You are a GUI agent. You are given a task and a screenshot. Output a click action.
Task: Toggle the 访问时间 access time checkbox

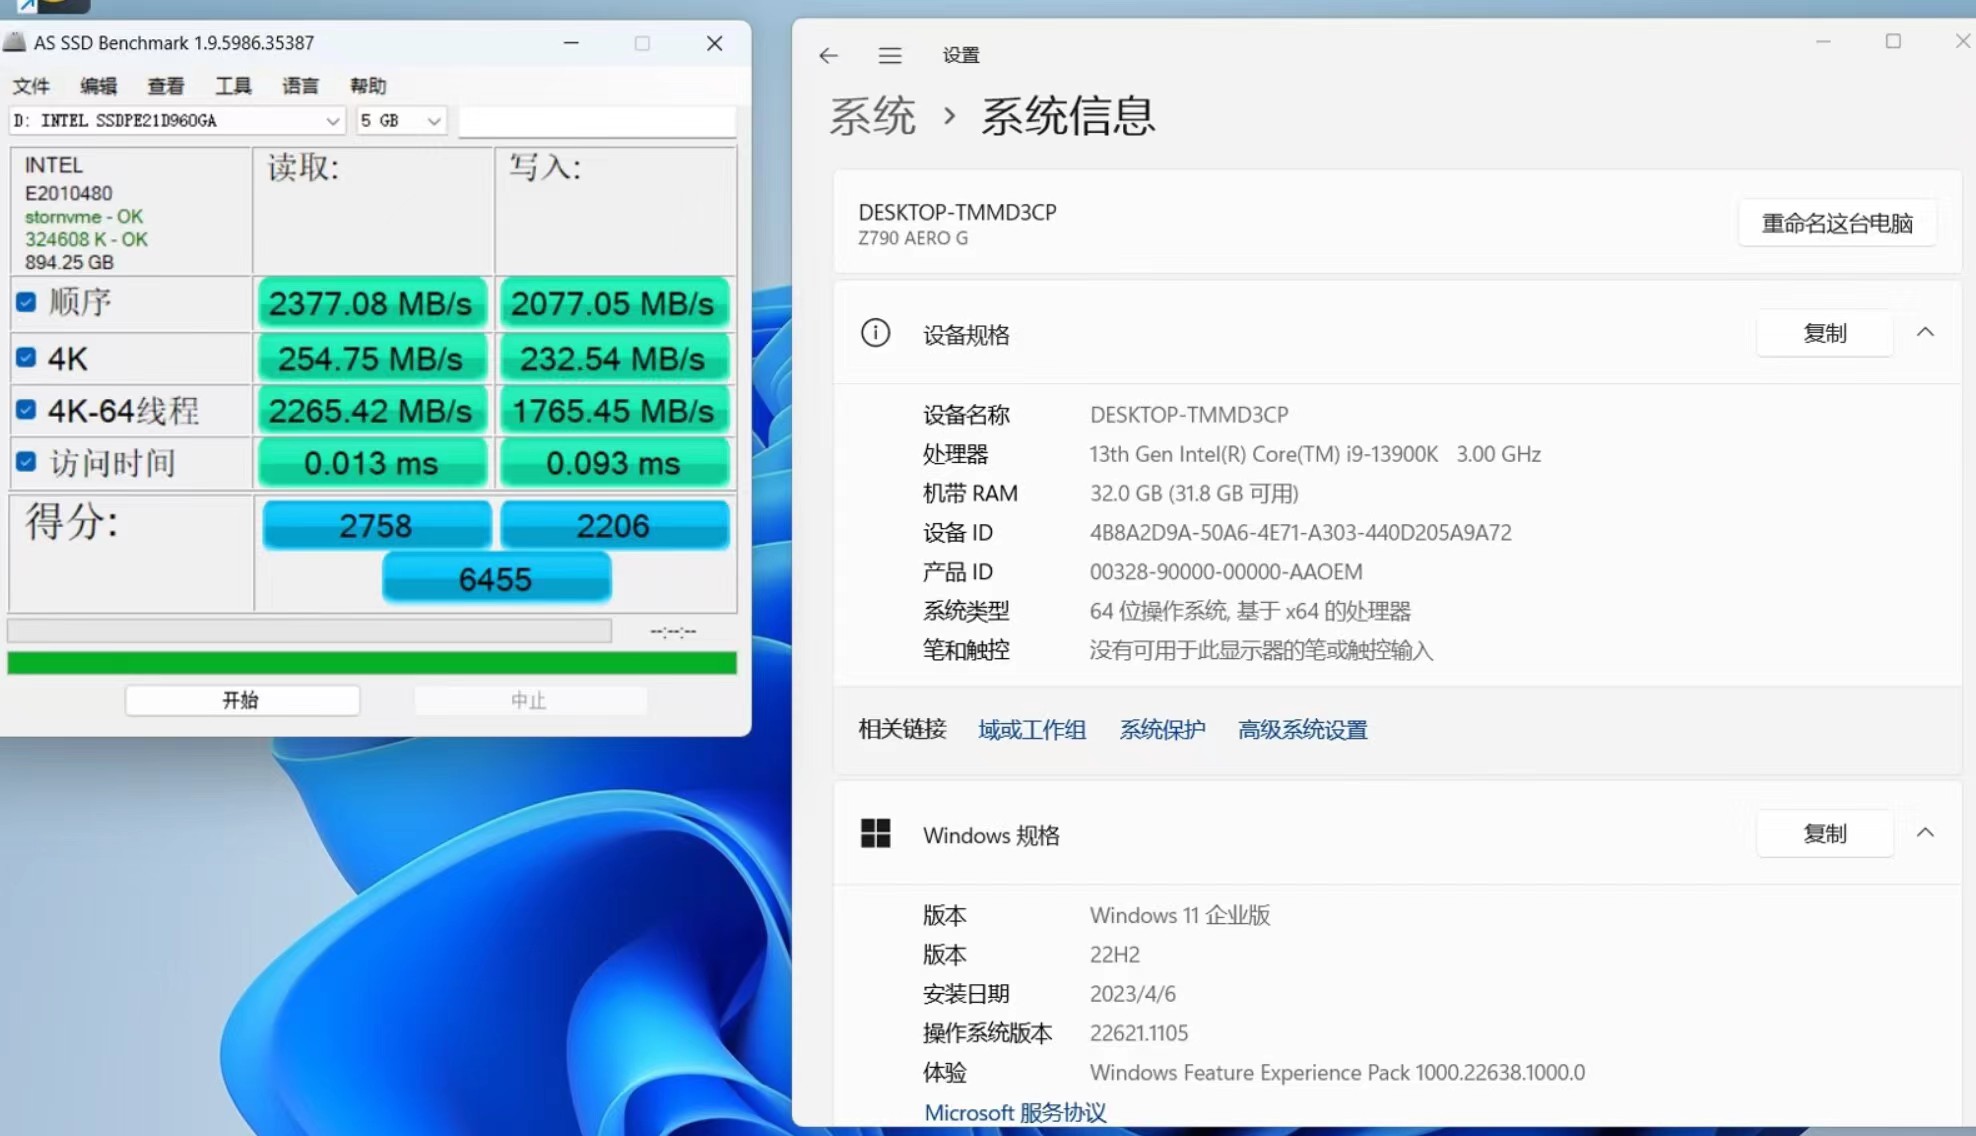26,462
